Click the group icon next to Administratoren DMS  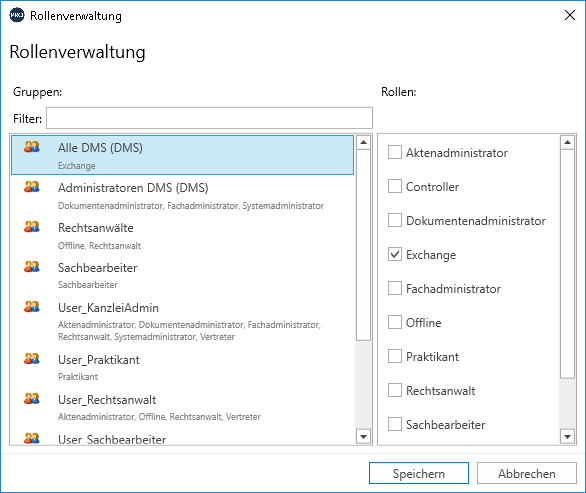tap(32, 187)
